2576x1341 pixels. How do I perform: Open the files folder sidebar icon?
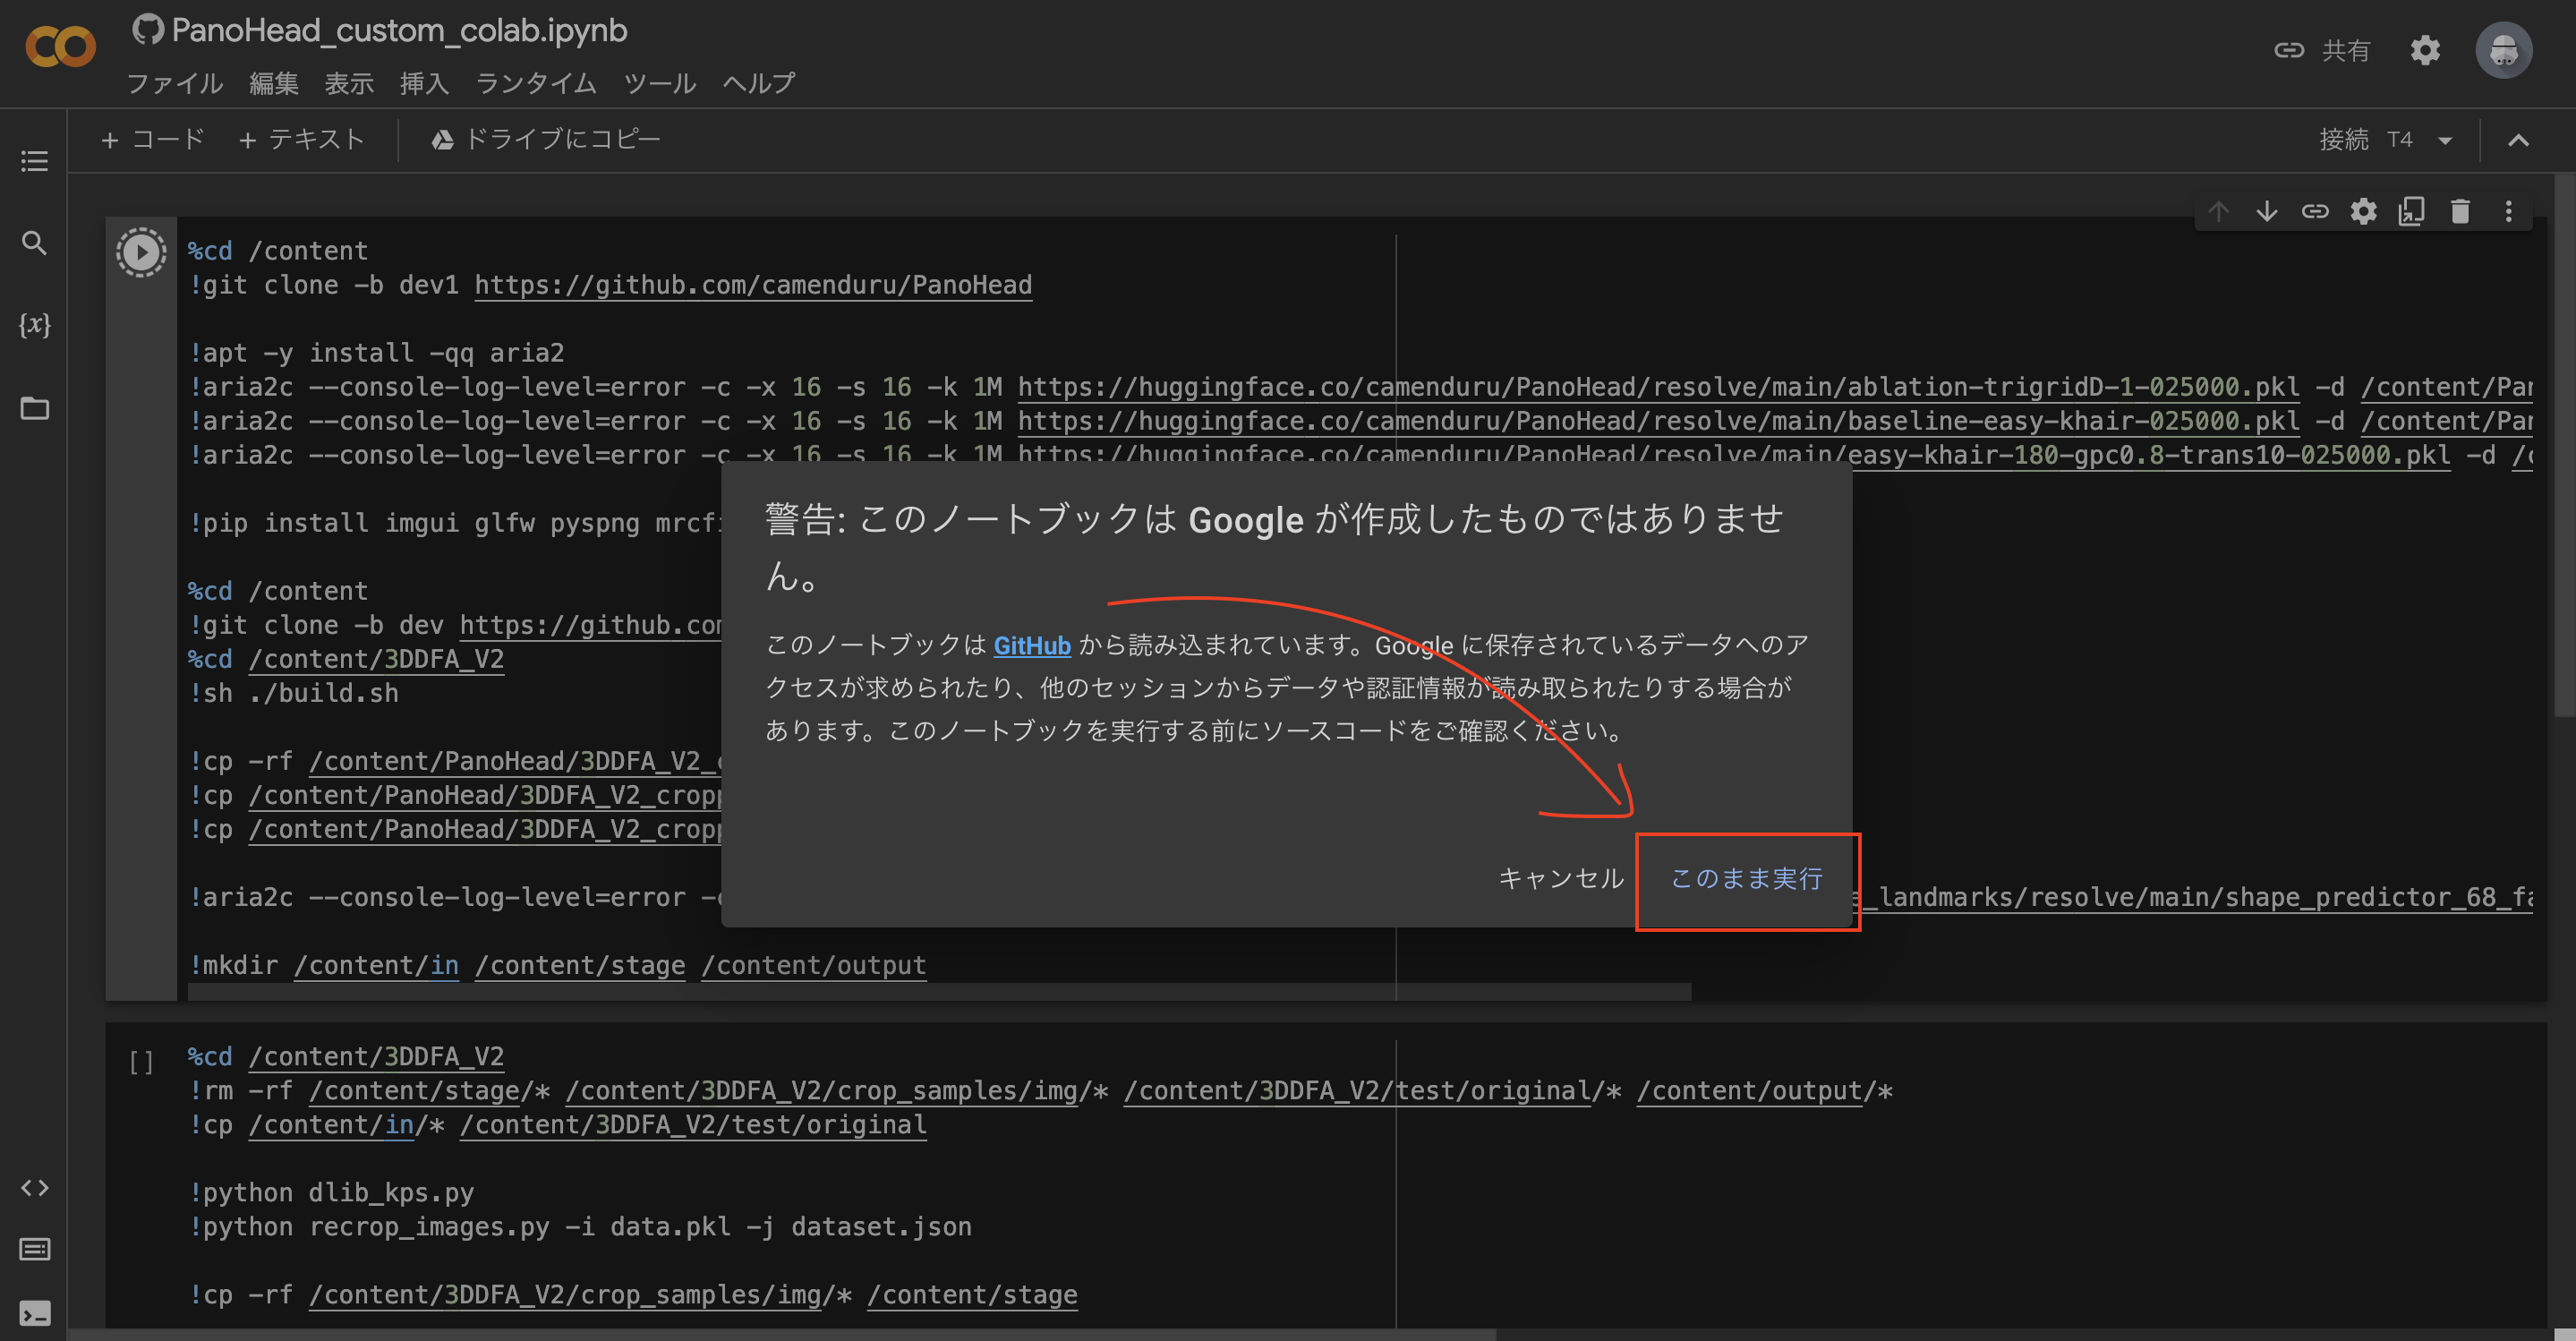pos(34,408)
